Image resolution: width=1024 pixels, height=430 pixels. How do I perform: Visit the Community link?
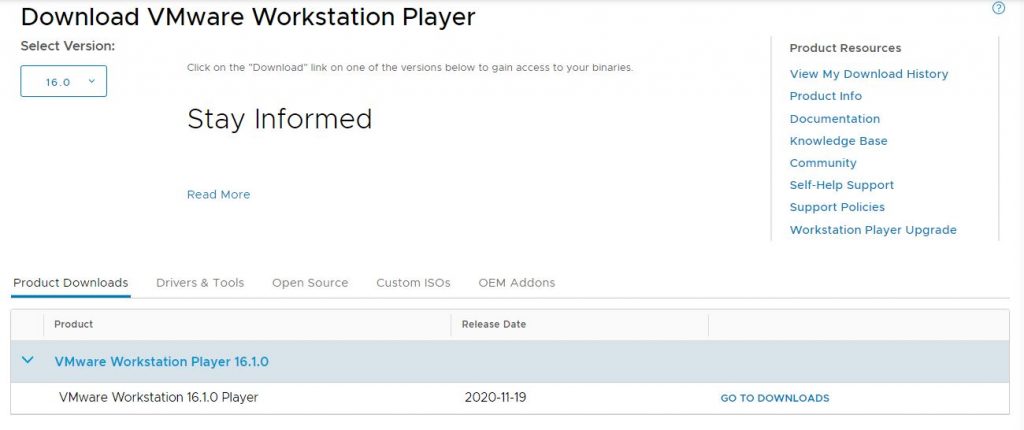(x=823, y=163)
